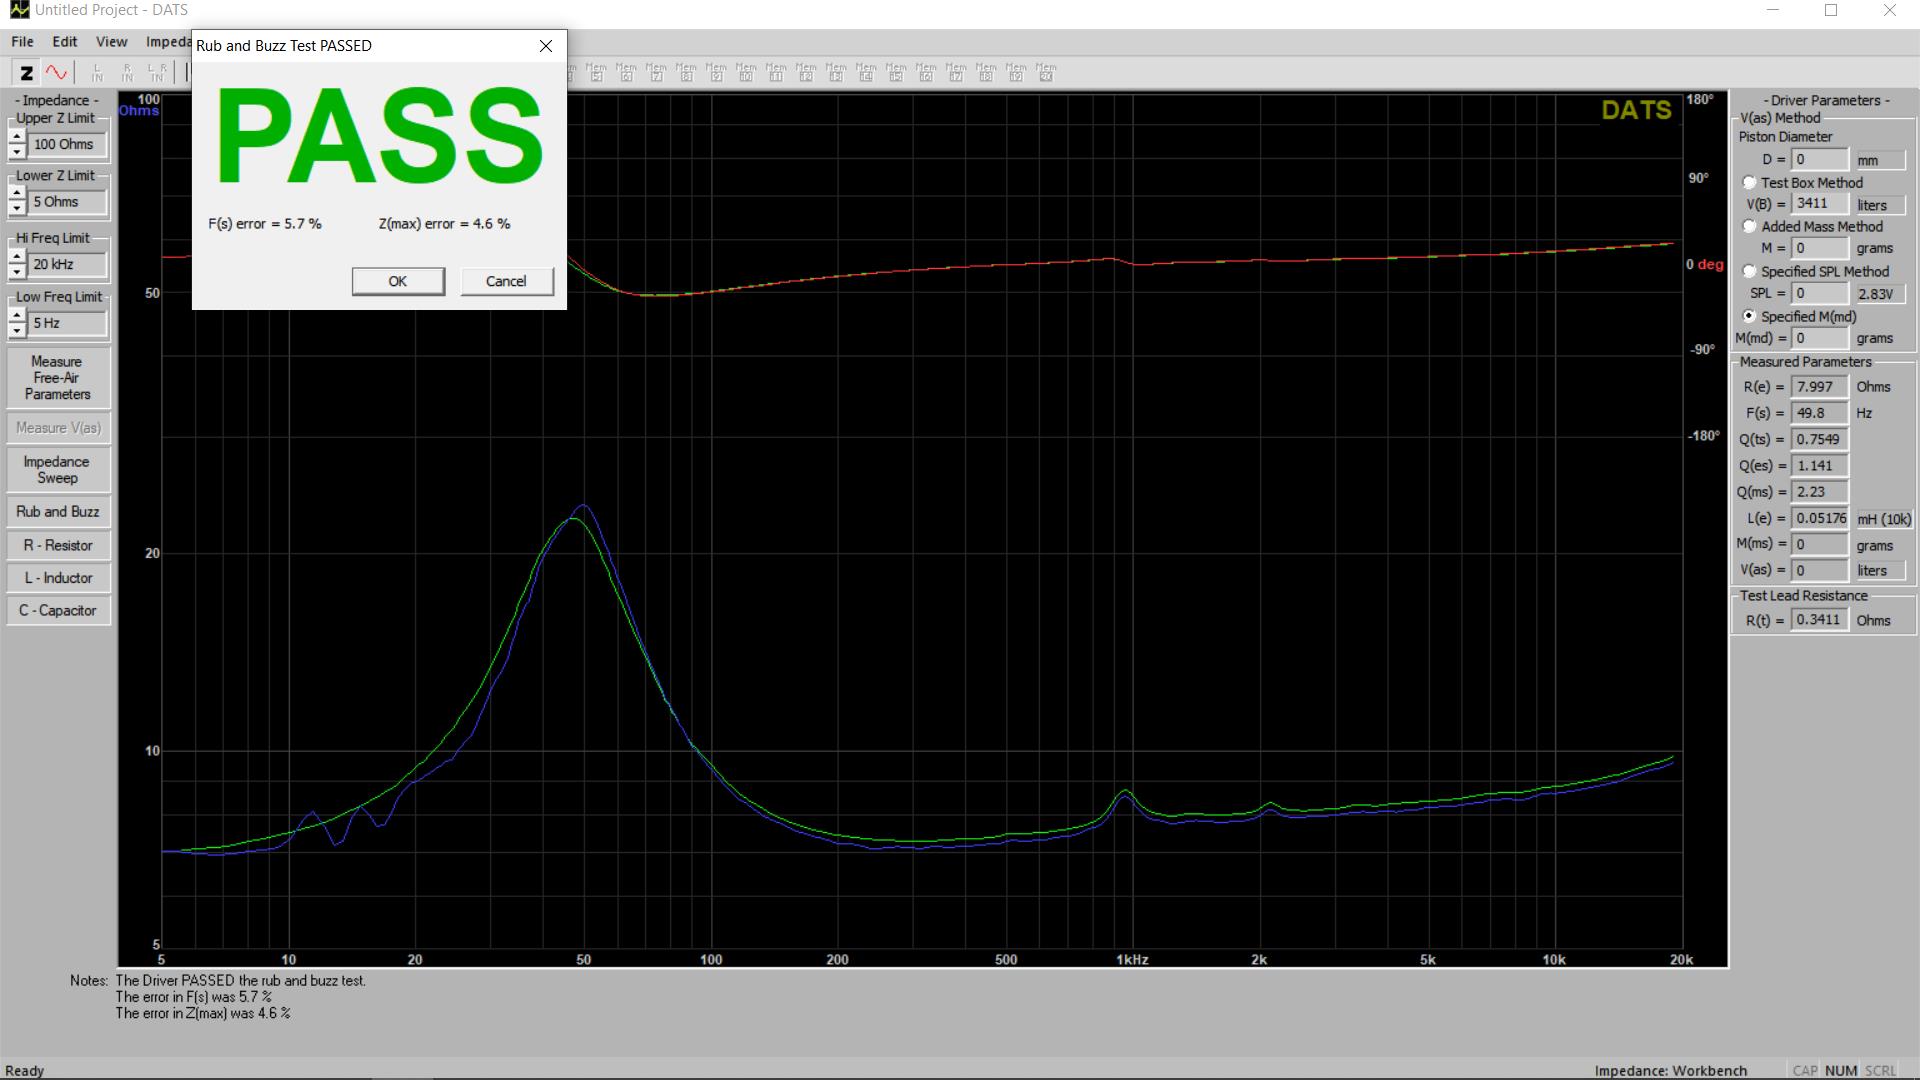Click the L IN input toolbar icon
This screenshot has height=1080, width=1920.
(x=97, y=72)
